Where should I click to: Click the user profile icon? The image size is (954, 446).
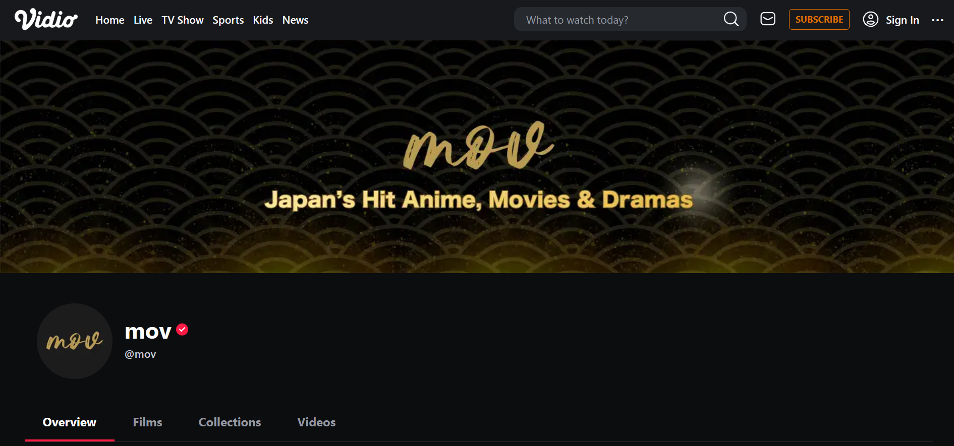point(871,19)
